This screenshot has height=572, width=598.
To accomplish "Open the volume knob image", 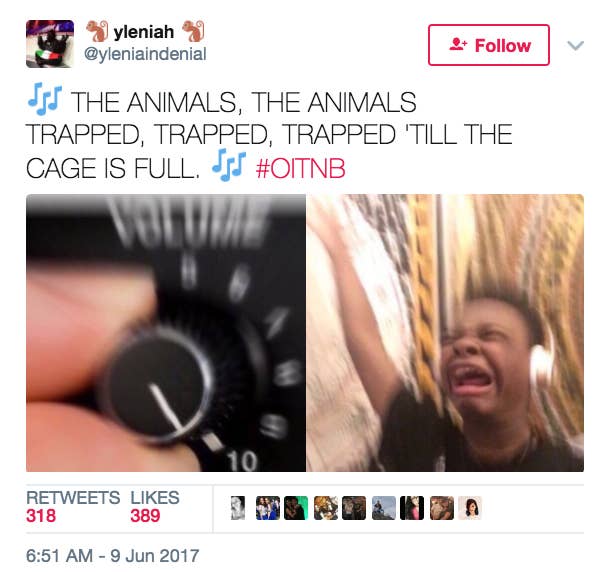I will 166,333.
